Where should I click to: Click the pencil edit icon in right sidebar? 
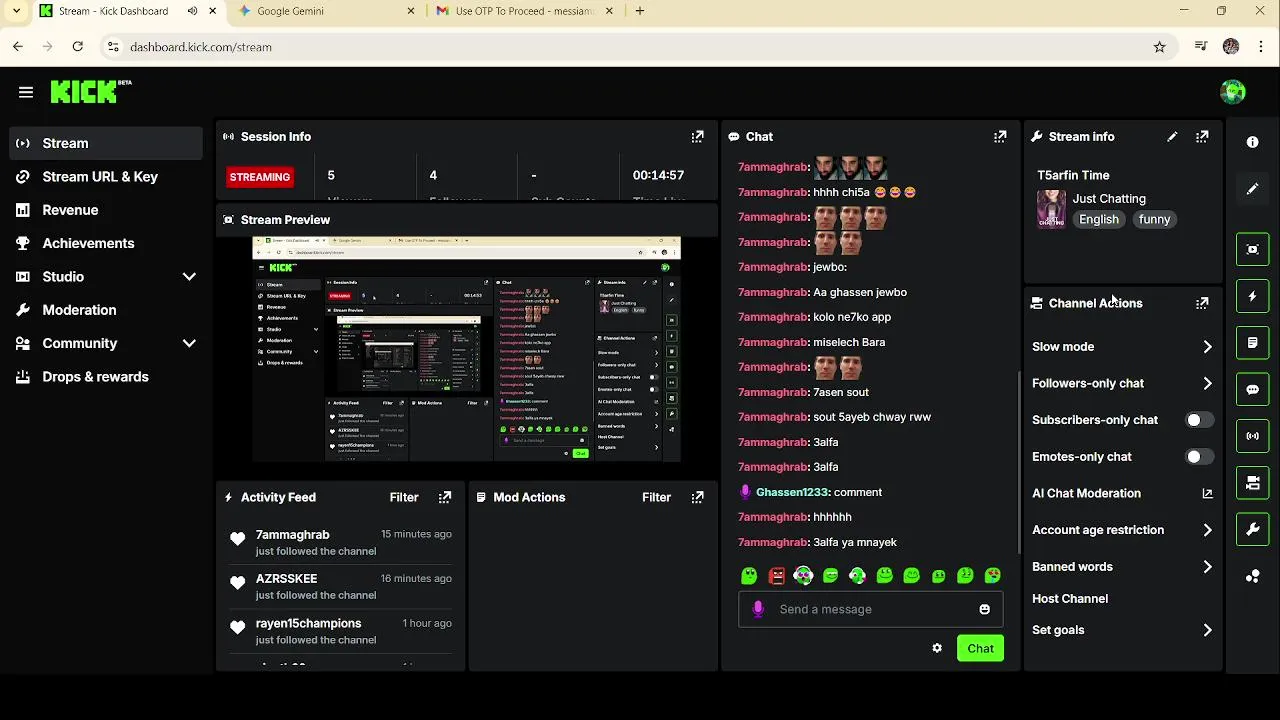(x=1252, y=189)
